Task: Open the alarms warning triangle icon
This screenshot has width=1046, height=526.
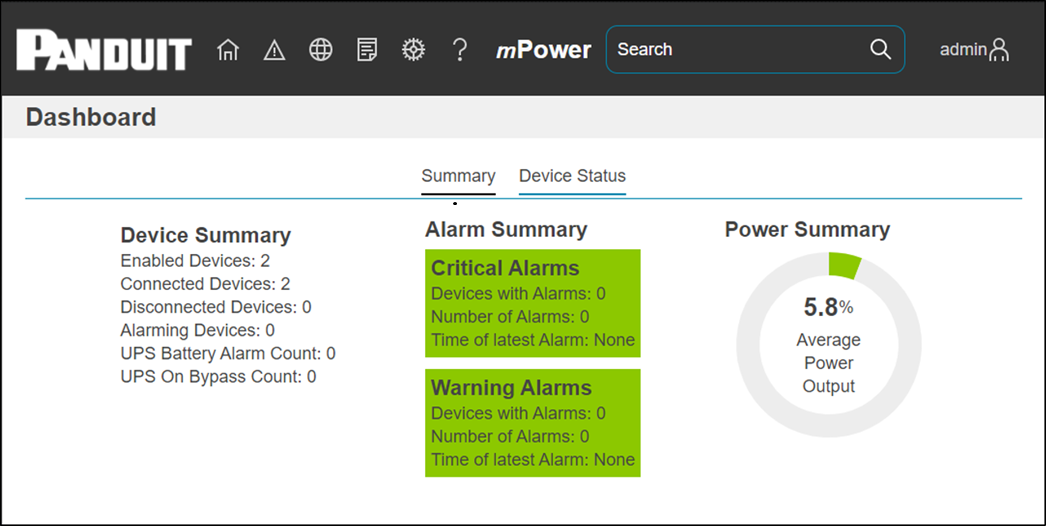Action: pos(274,50)
